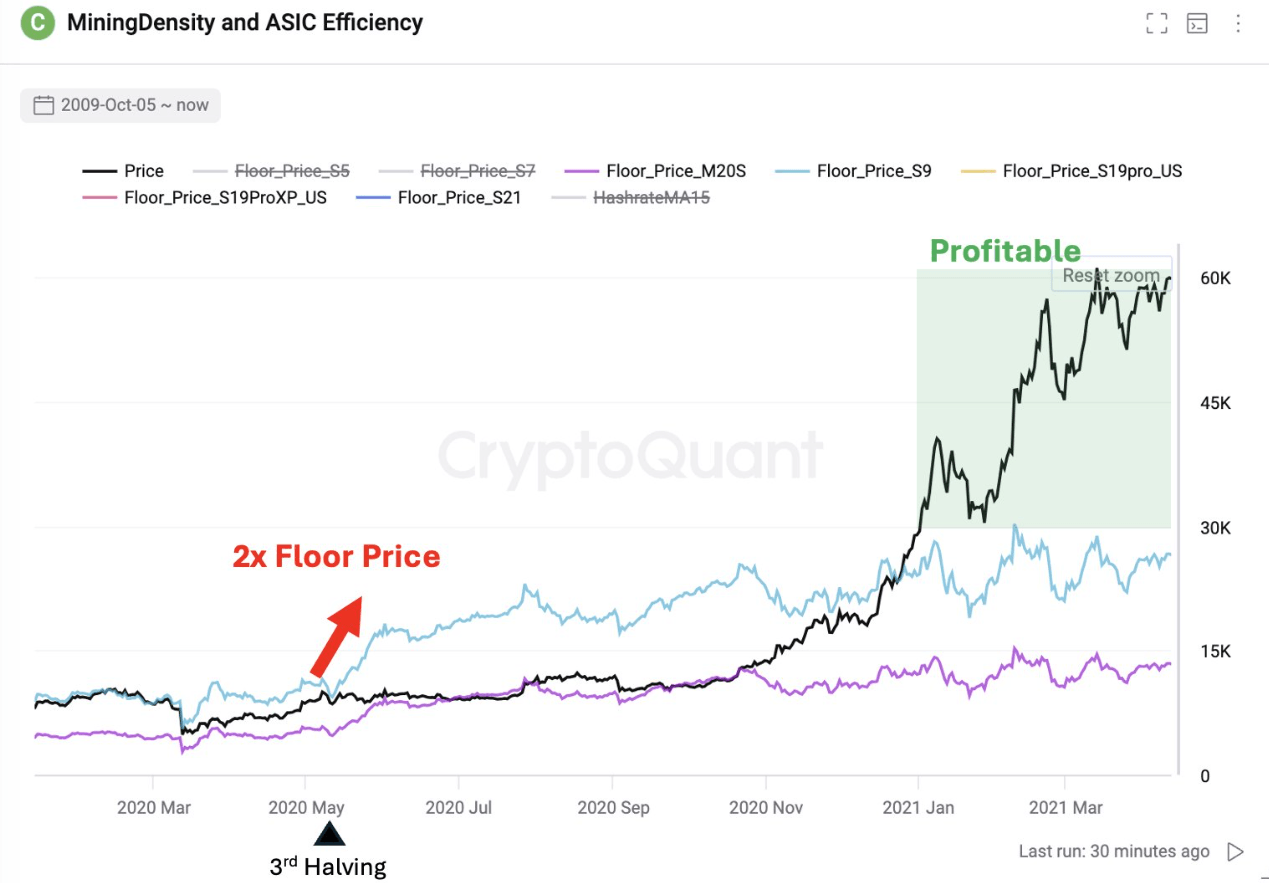Viewport: 1269px width, 883px height.
Task: Click the Reset zoom button
Action: point(1110,275)
